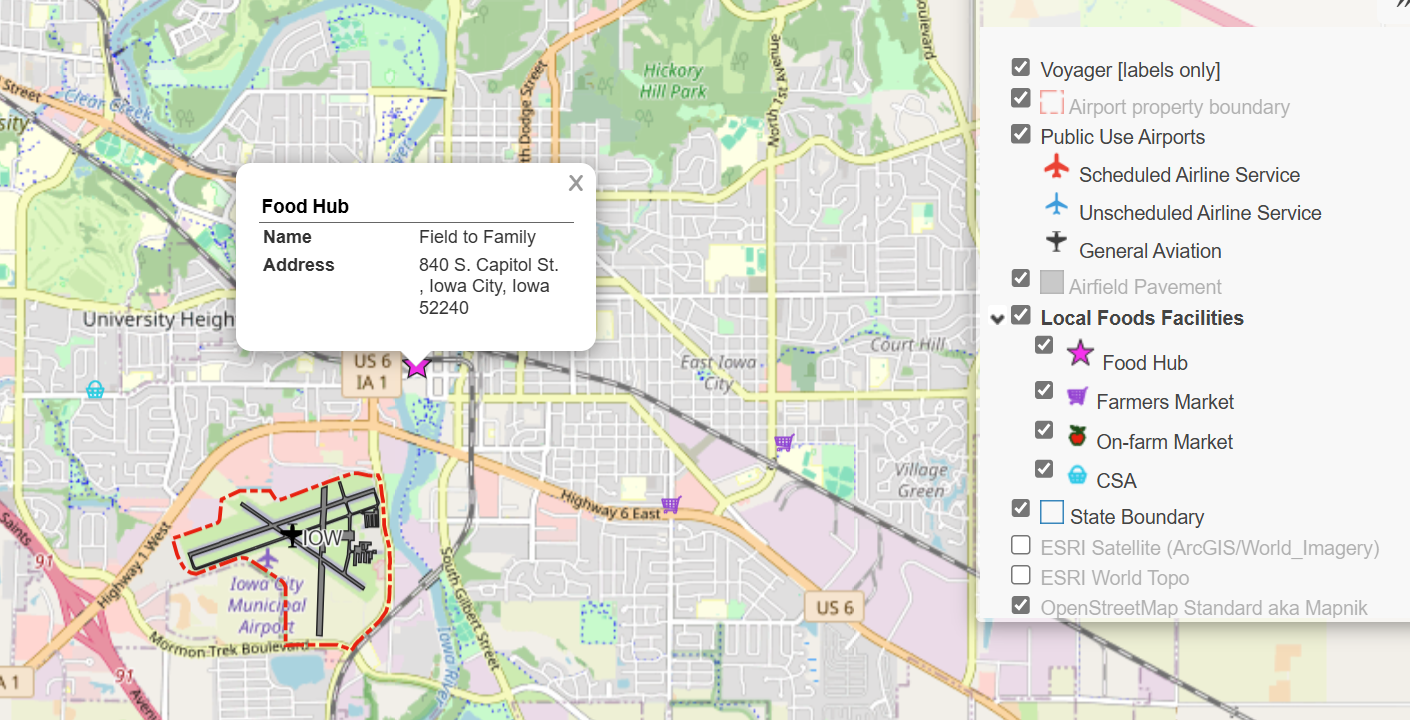The width and height of the screenshot is (1410, 720).
Task: Click the Food Hub pink star legend icon
Action: point(1079,355)
